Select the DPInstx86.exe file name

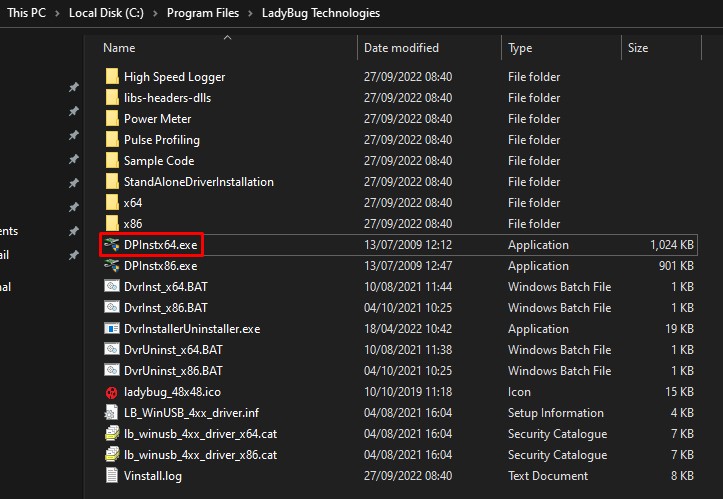coord(160,266)
